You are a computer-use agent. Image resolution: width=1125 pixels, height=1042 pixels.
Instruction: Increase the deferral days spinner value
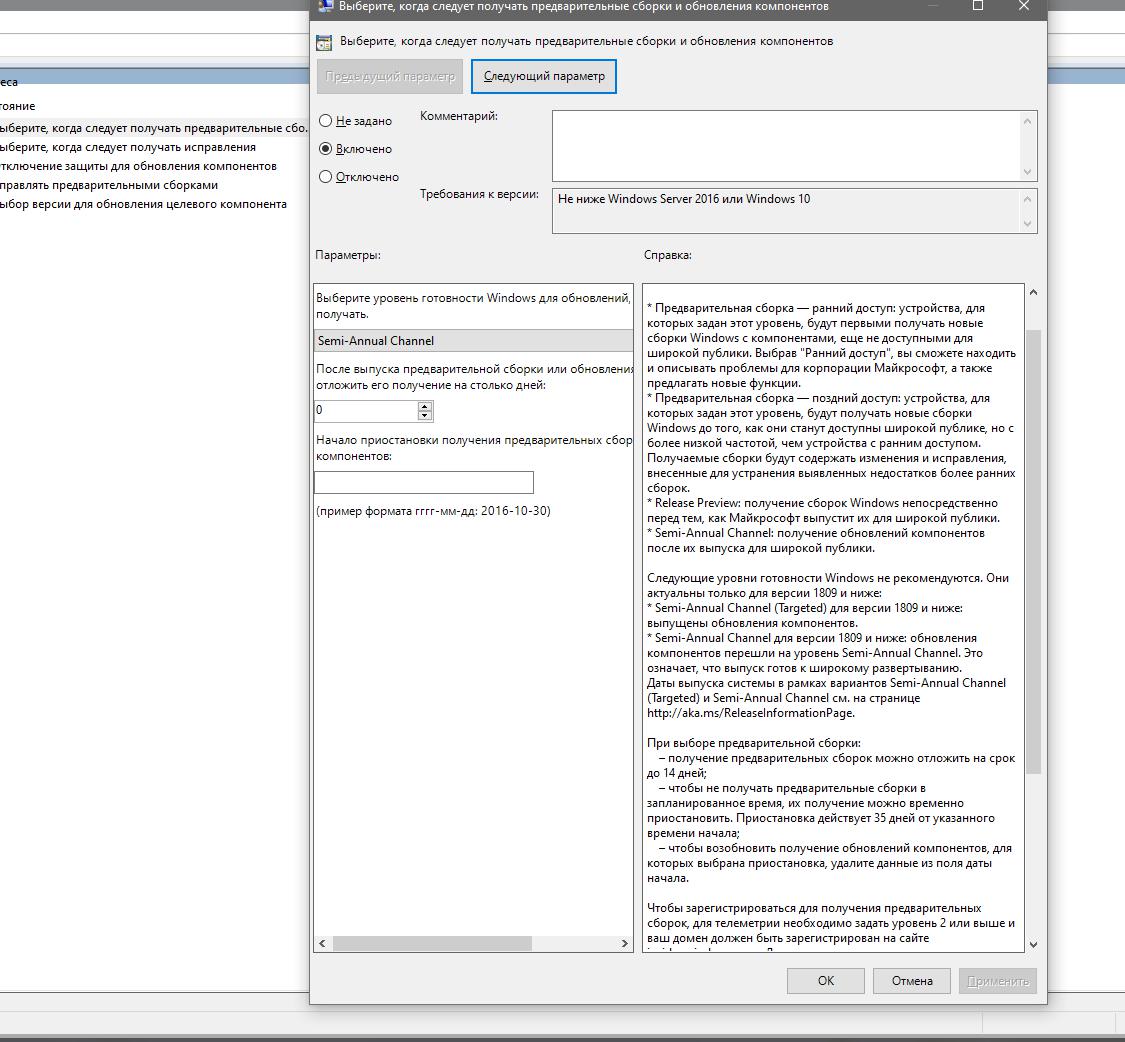click(425, 406)
